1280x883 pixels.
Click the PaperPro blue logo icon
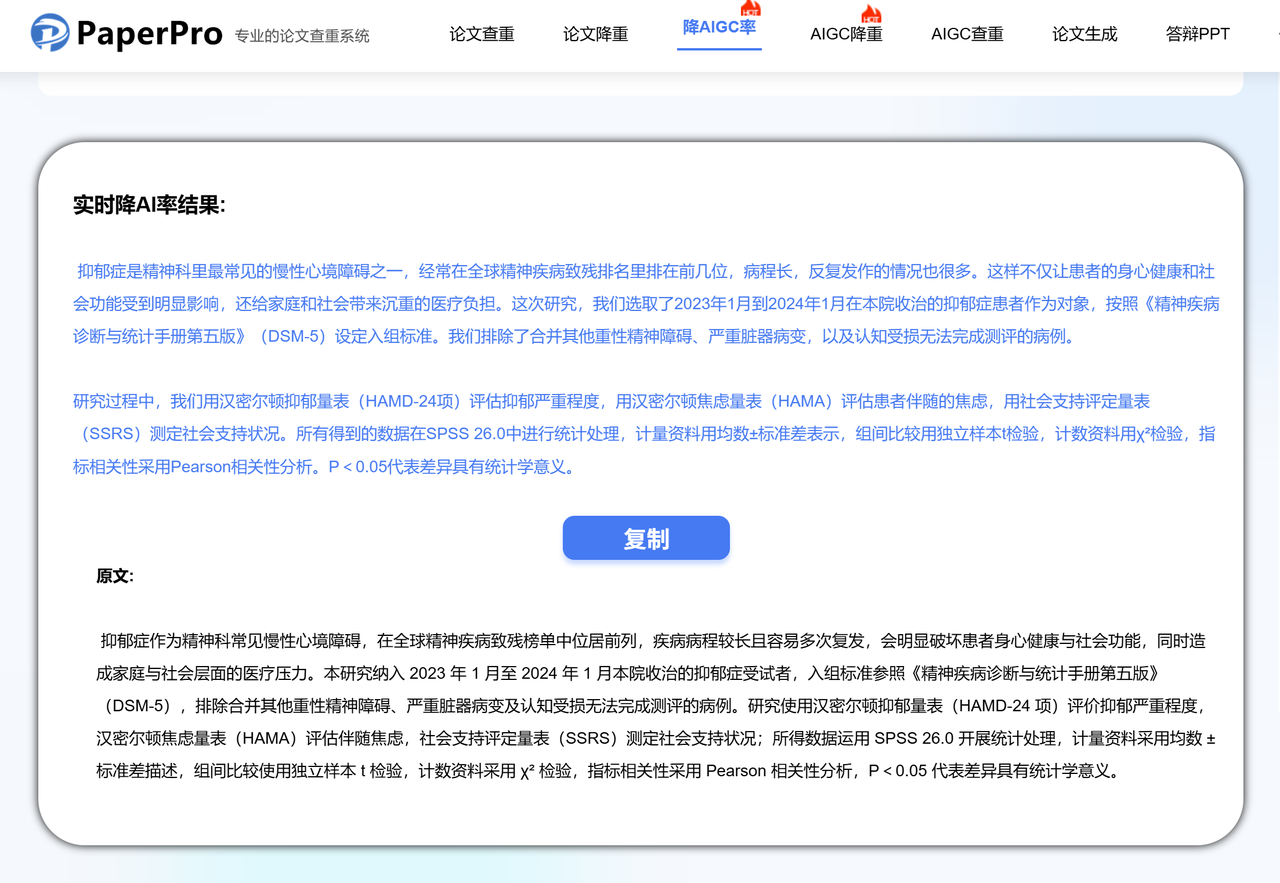tap(49, 33)
